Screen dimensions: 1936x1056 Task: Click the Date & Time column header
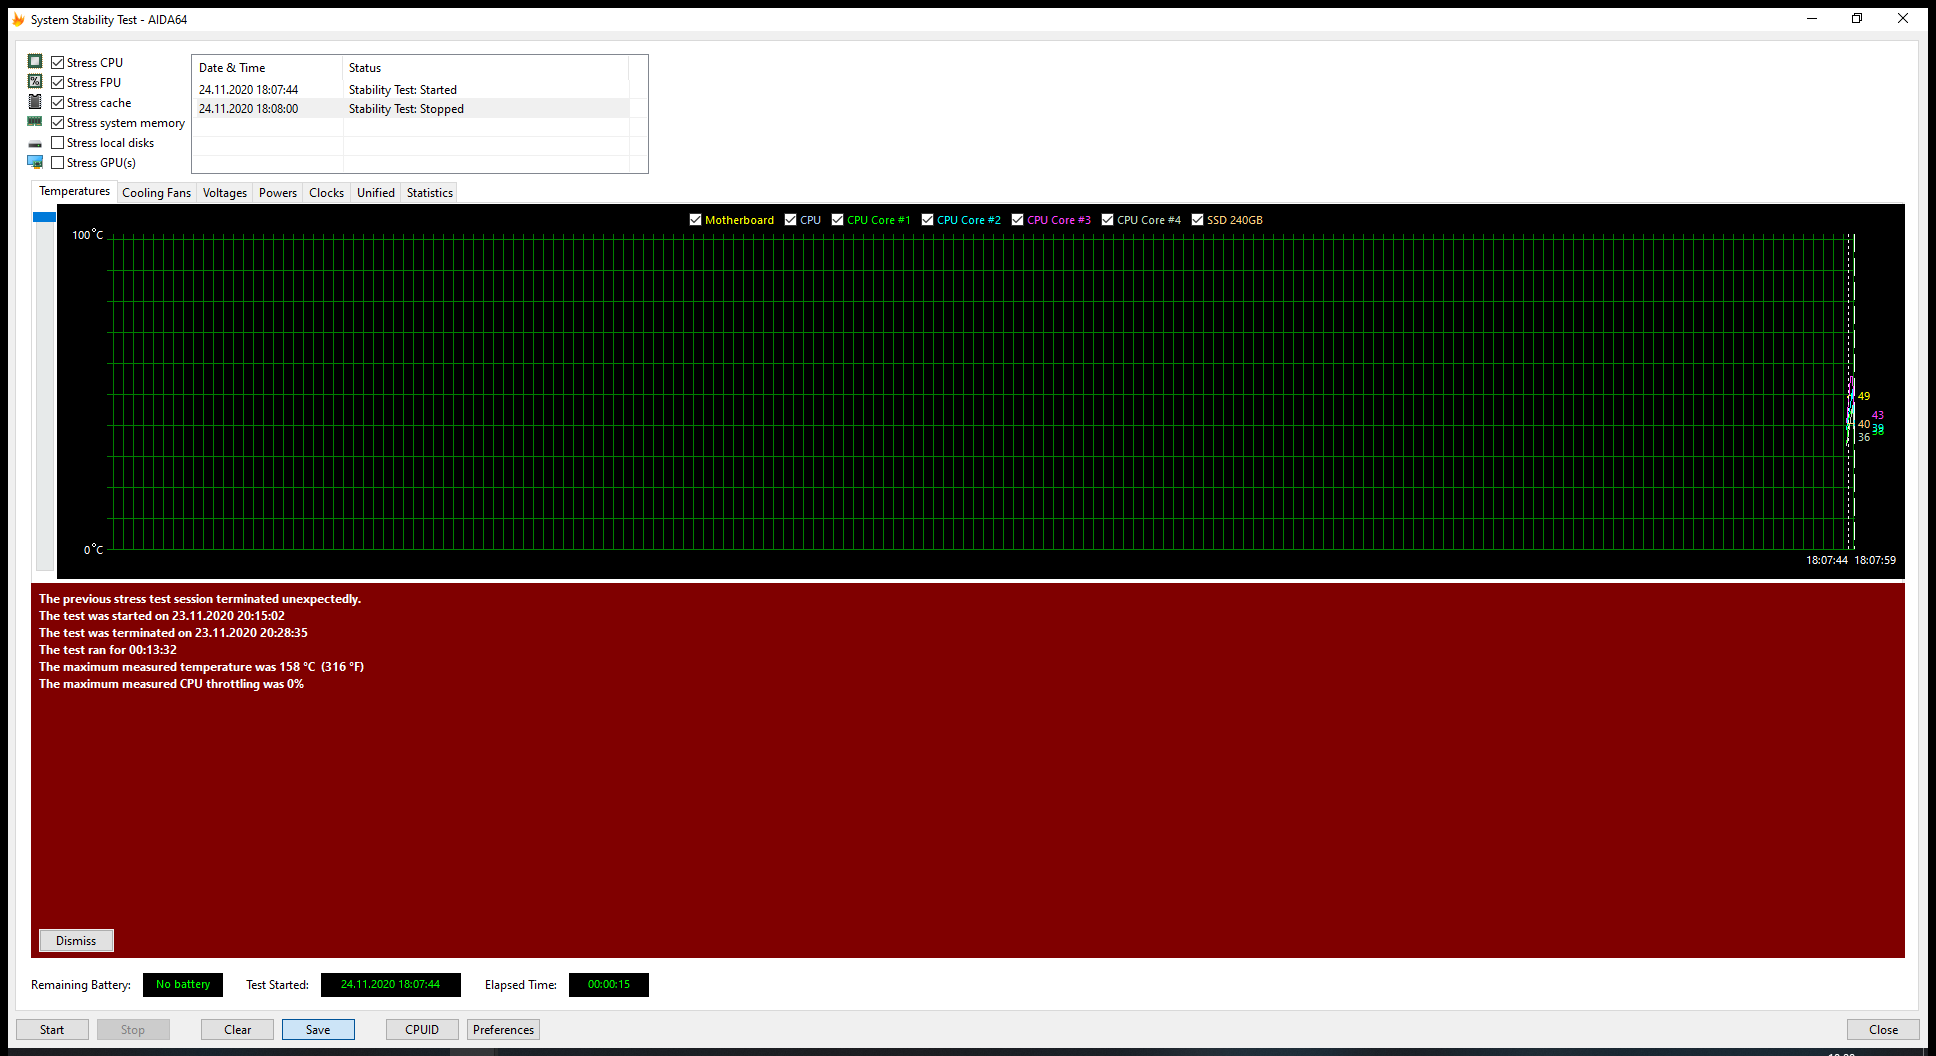267,68
